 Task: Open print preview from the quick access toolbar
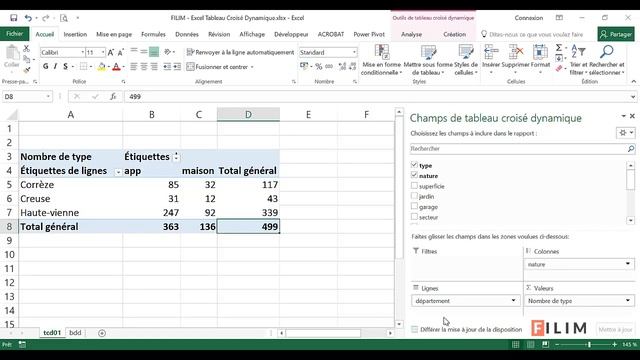64,18
